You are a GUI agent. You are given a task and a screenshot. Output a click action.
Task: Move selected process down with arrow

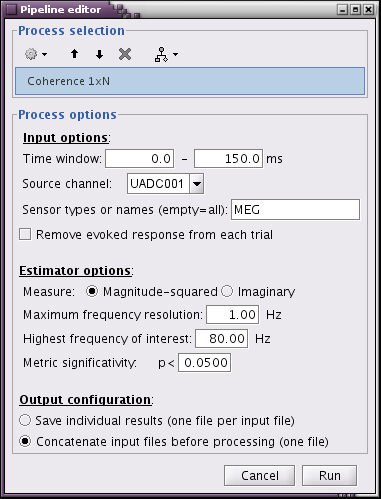pos(99,54)
